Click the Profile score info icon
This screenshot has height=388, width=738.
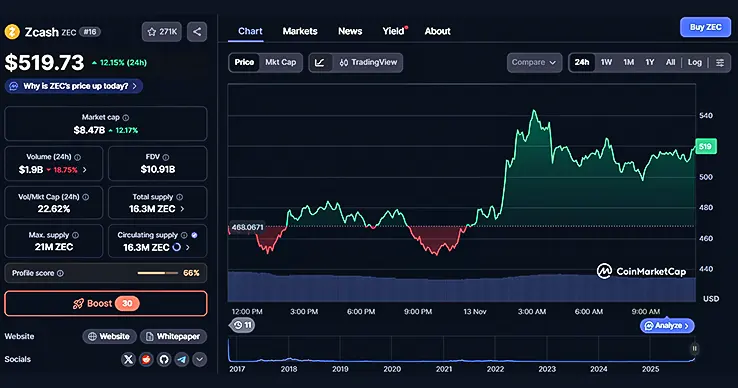pyautogui.click(x=60, y=273)
